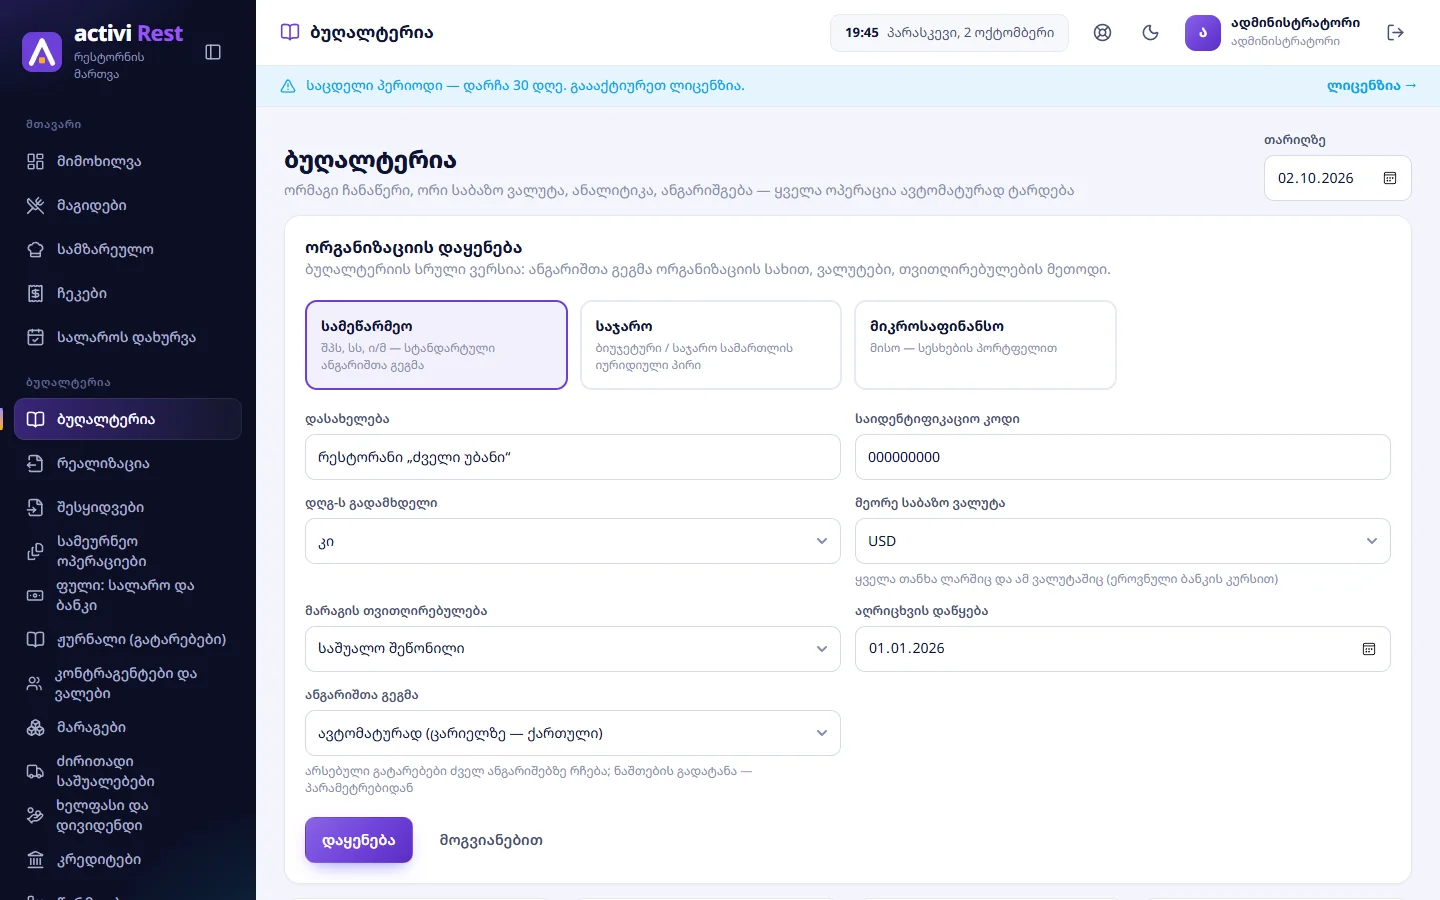Image resolution: width=1440 pixels, height=900 pixels.
Task: Collapse the sidebar with the panel icon
Action: 213,52
